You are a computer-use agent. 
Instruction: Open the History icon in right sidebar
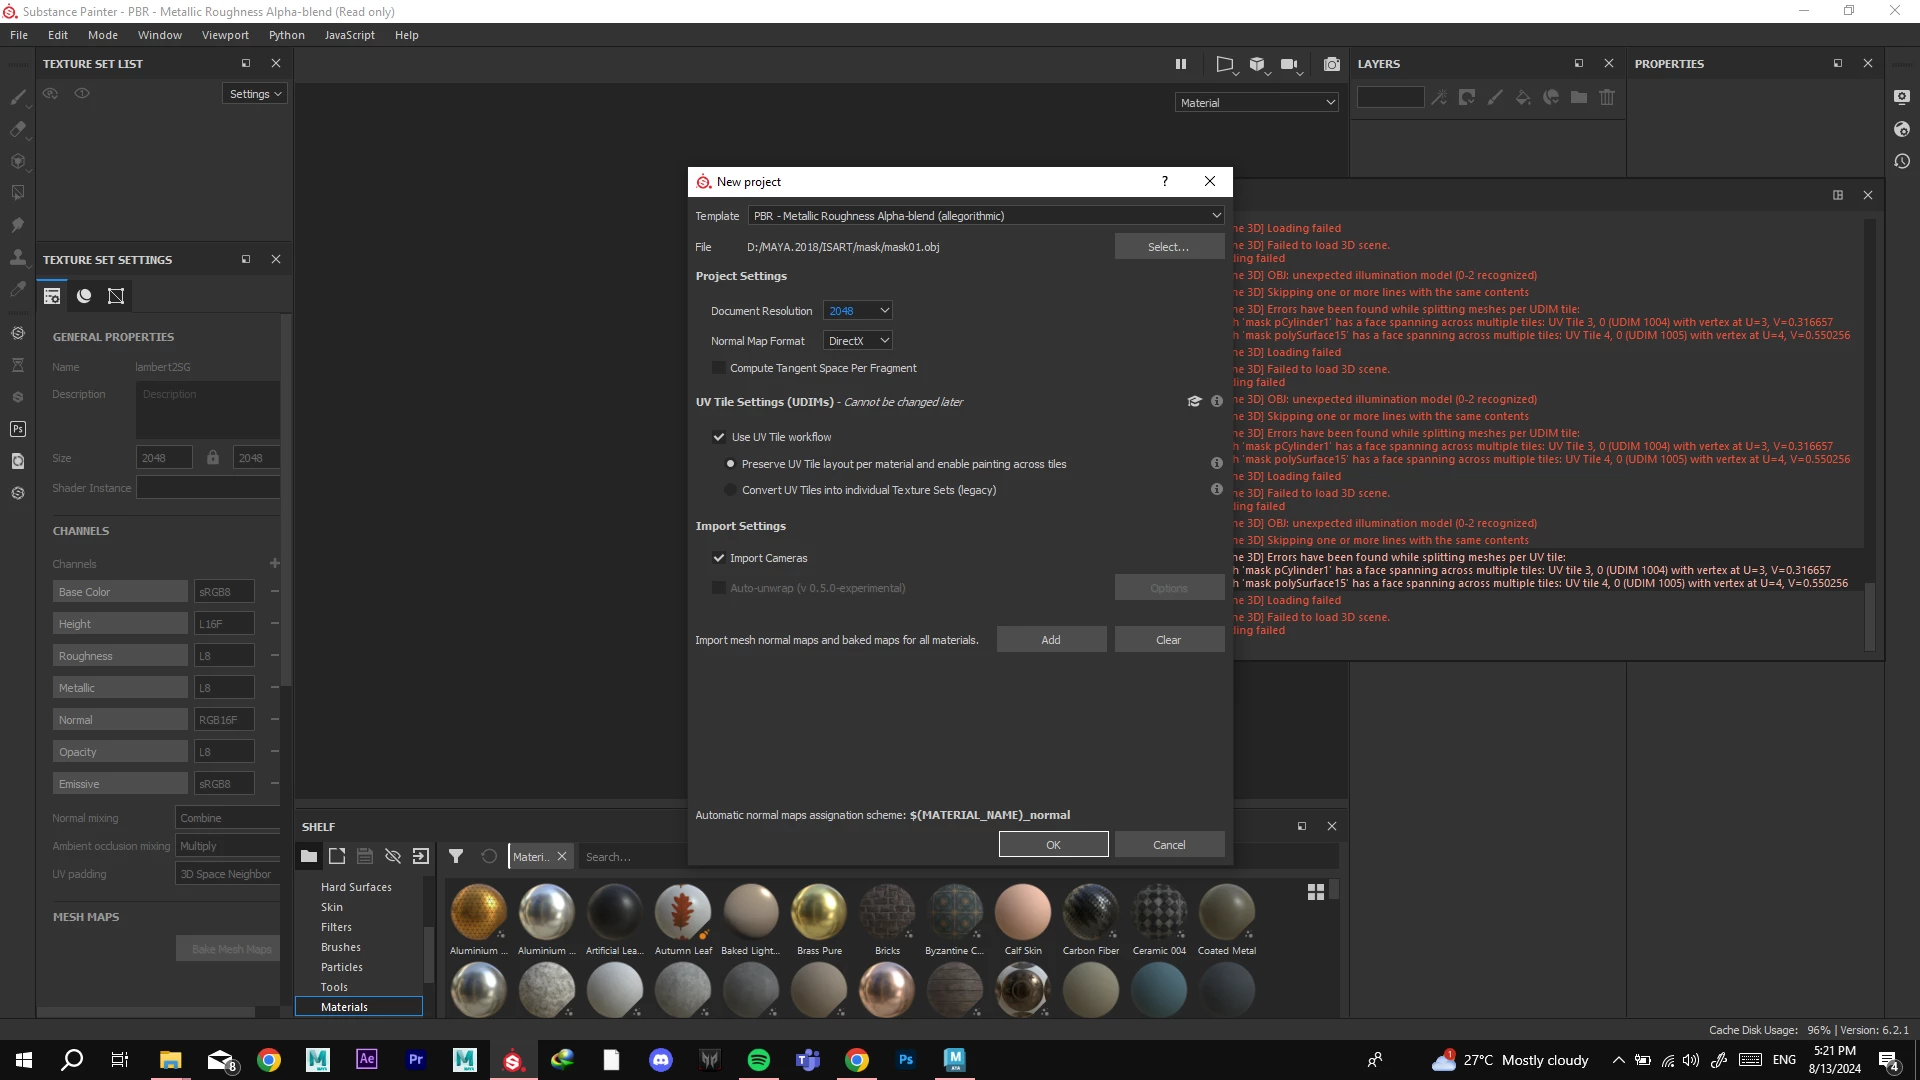pyautogui.click(x=1902, y=161)
